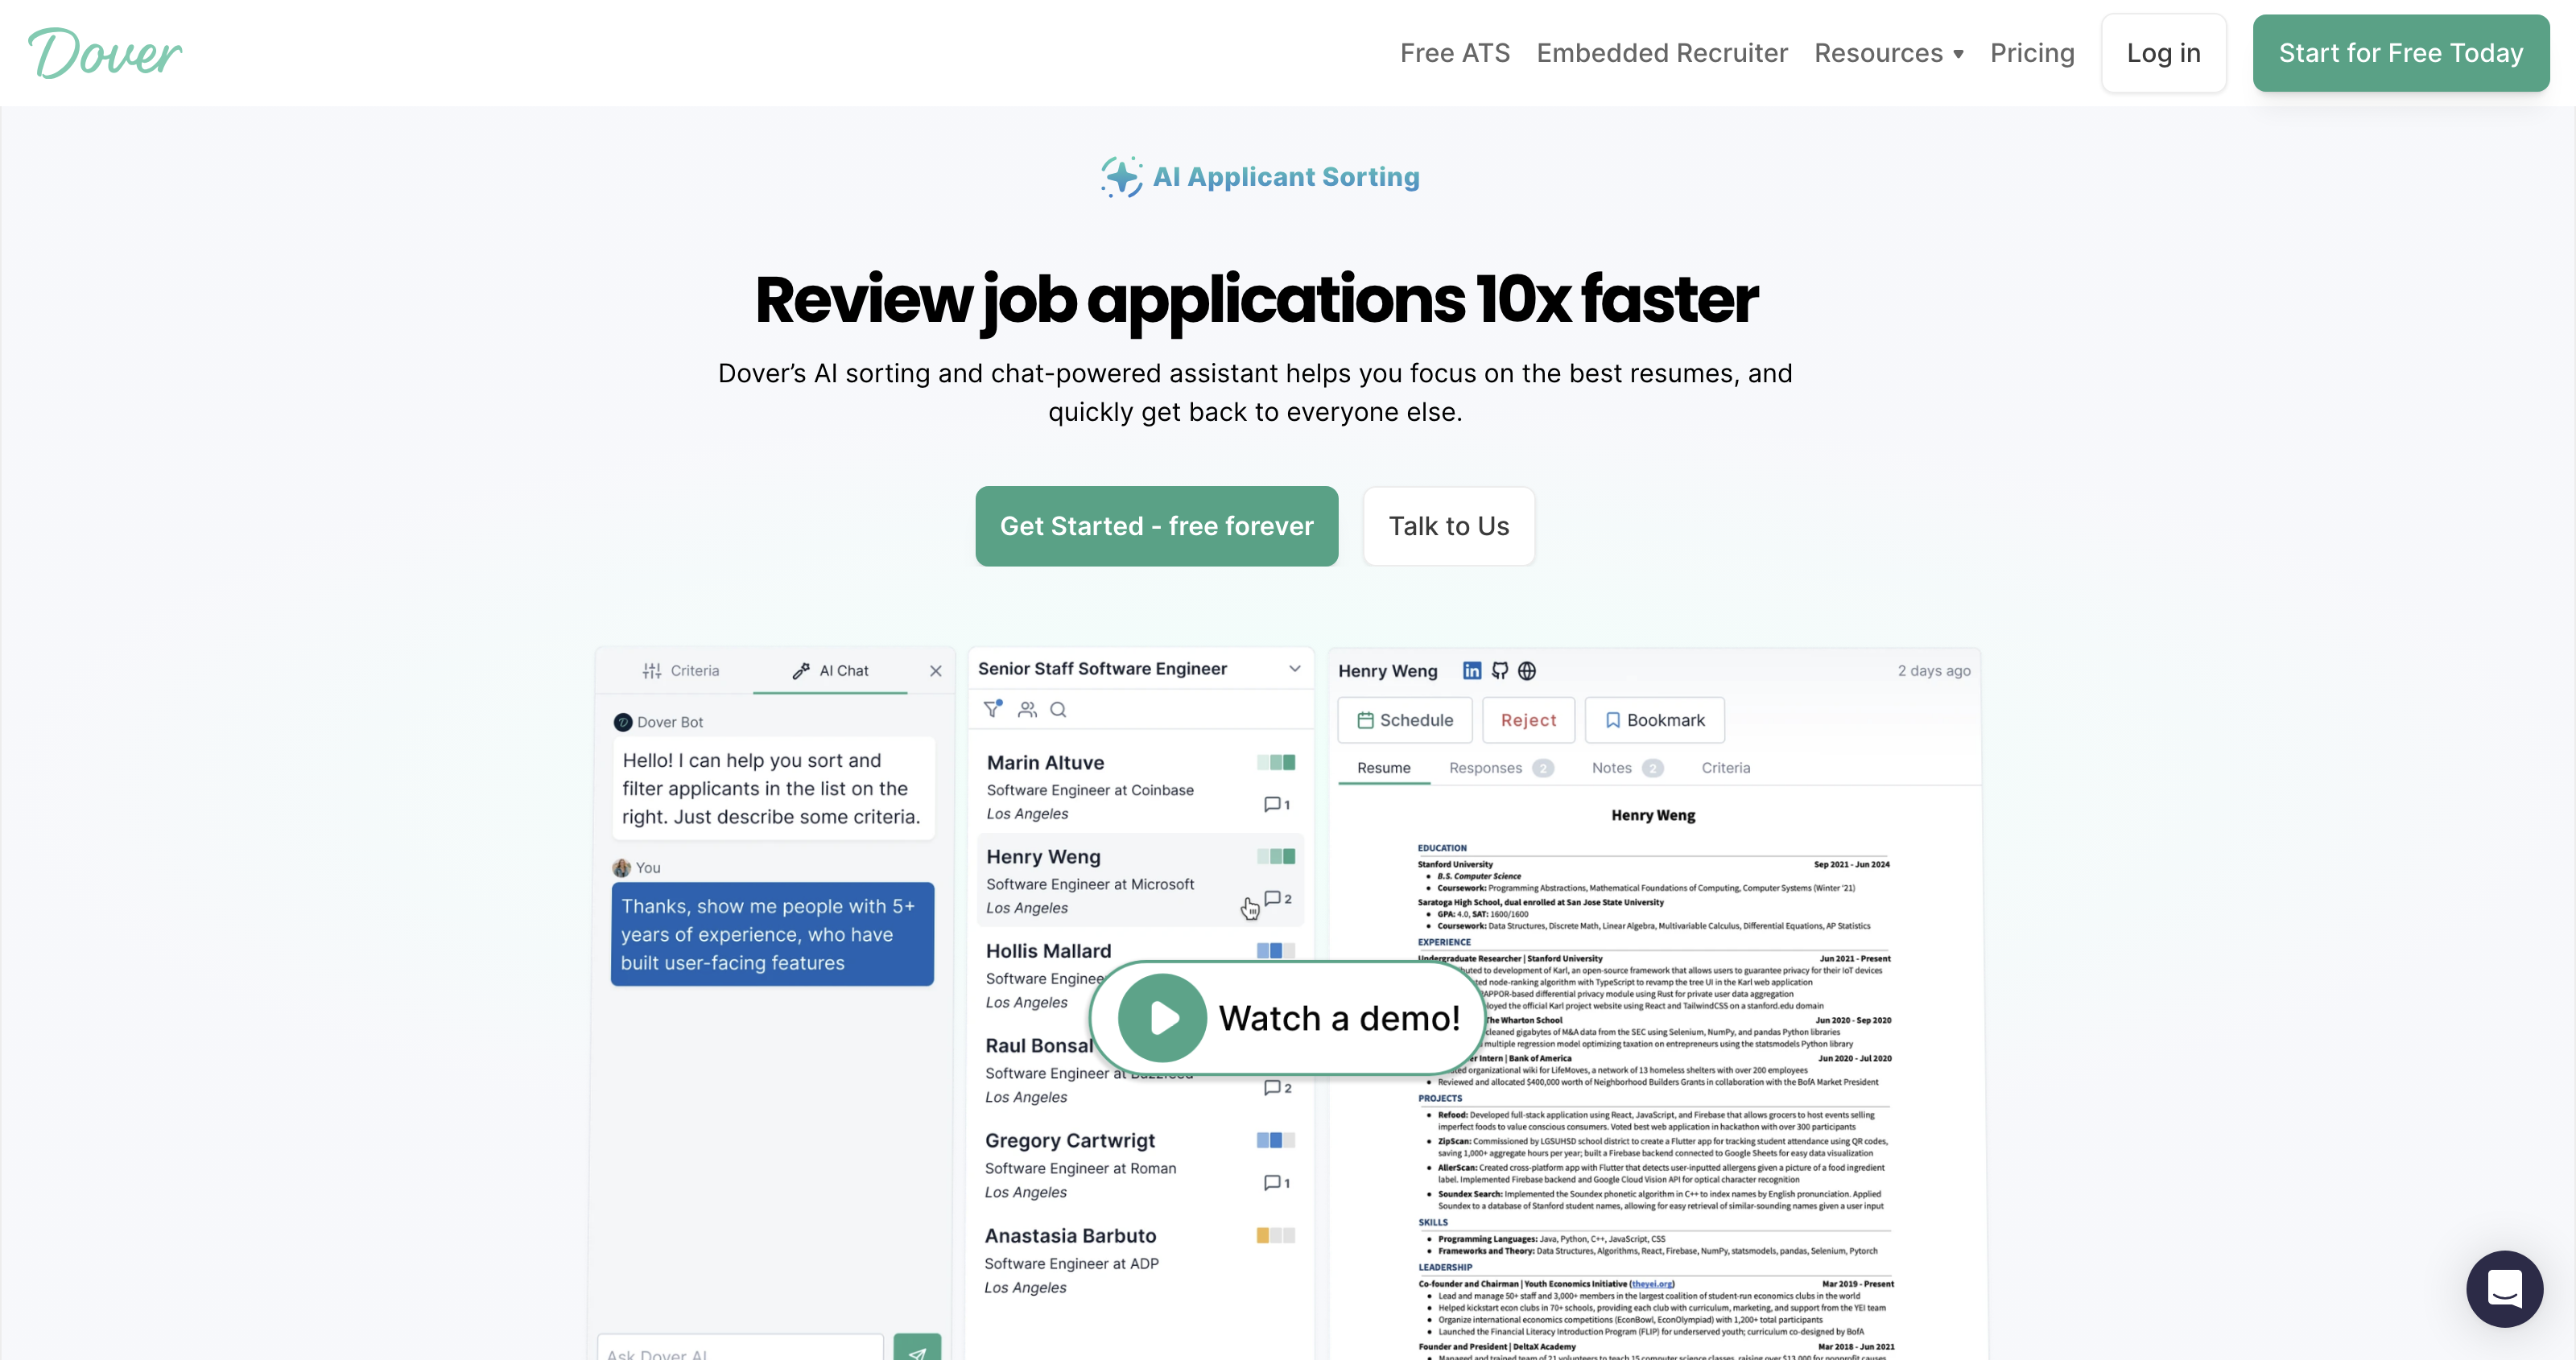This screenshot has height=1360, width=2576.
Task: Click the Talk to Us button
Action: 1449,526
